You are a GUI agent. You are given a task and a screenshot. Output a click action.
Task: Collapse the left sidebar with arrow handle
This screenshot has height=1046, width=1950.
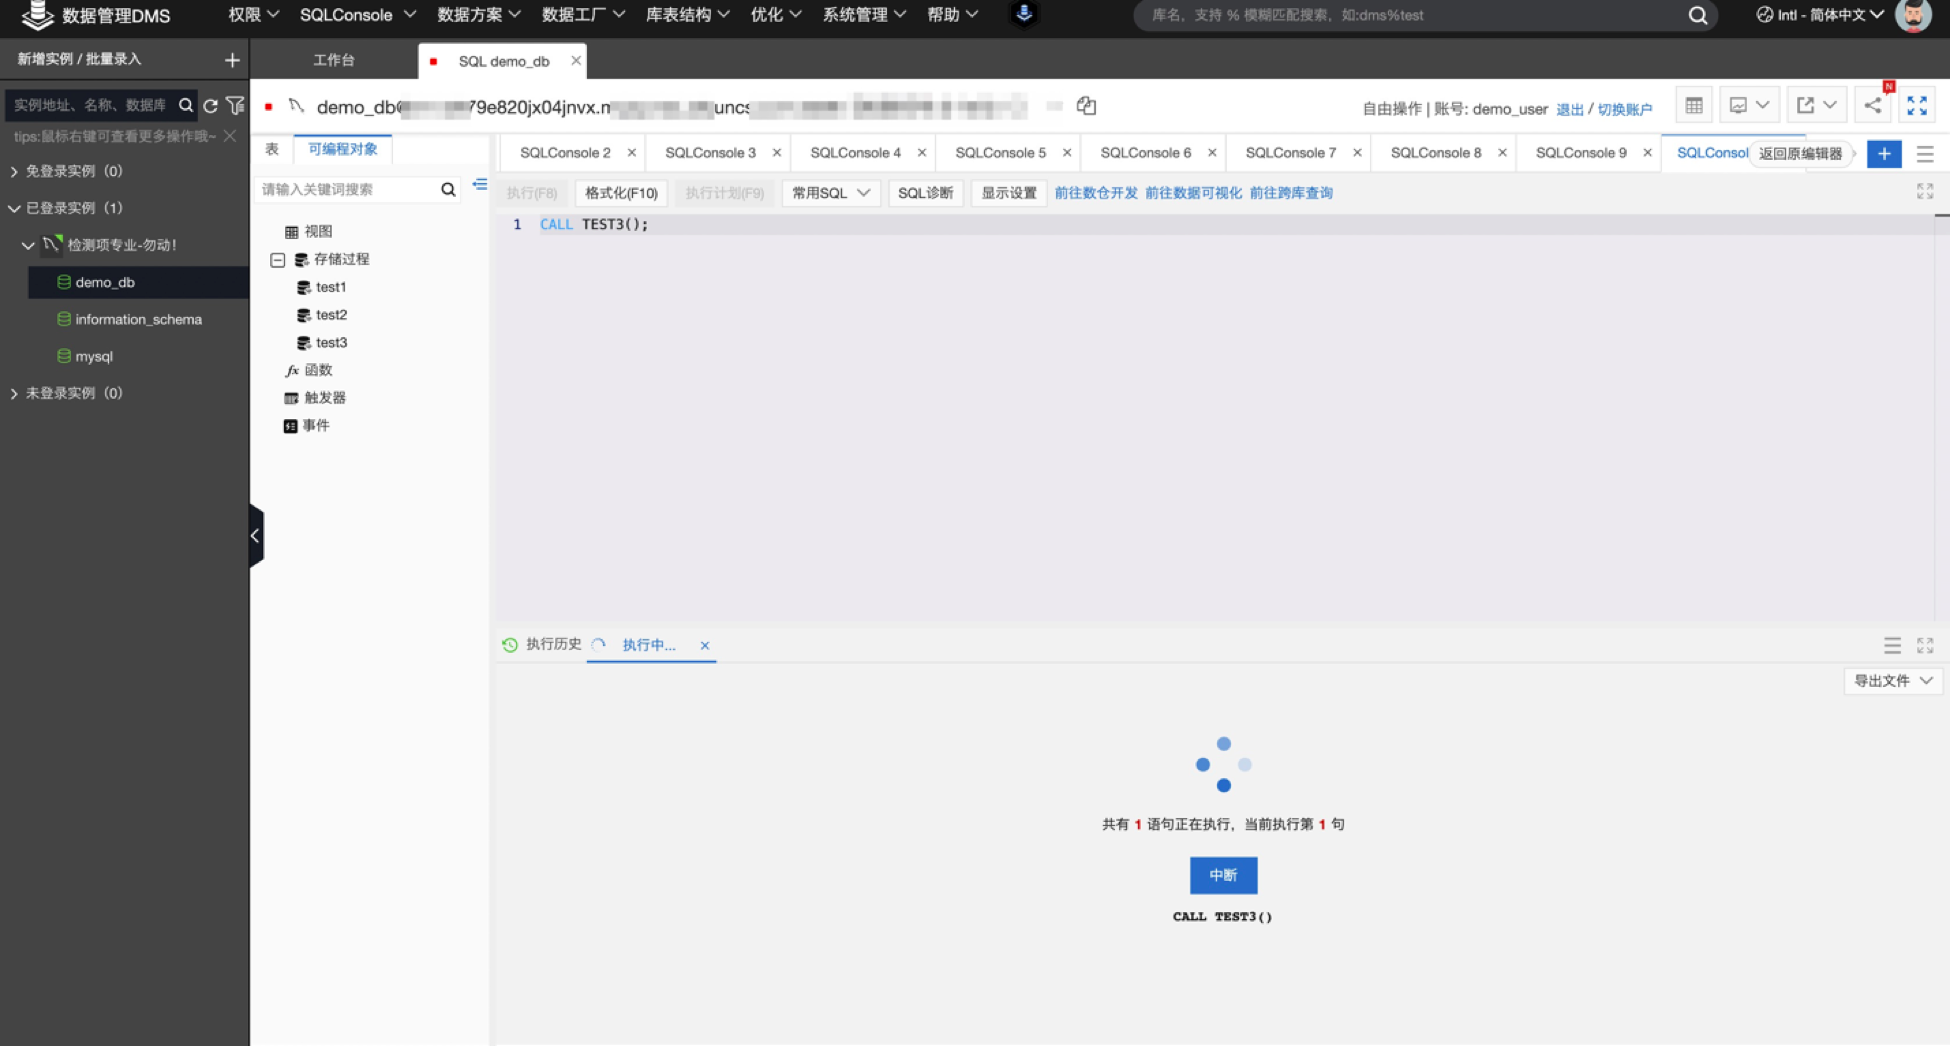[256, 536]
